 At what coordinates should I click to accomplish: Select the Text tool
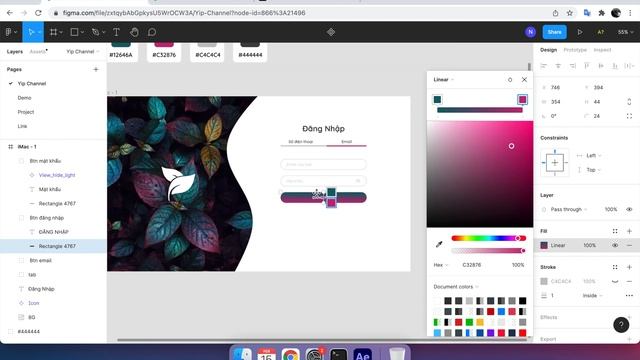pyautogui.click(x=116, y=32)
